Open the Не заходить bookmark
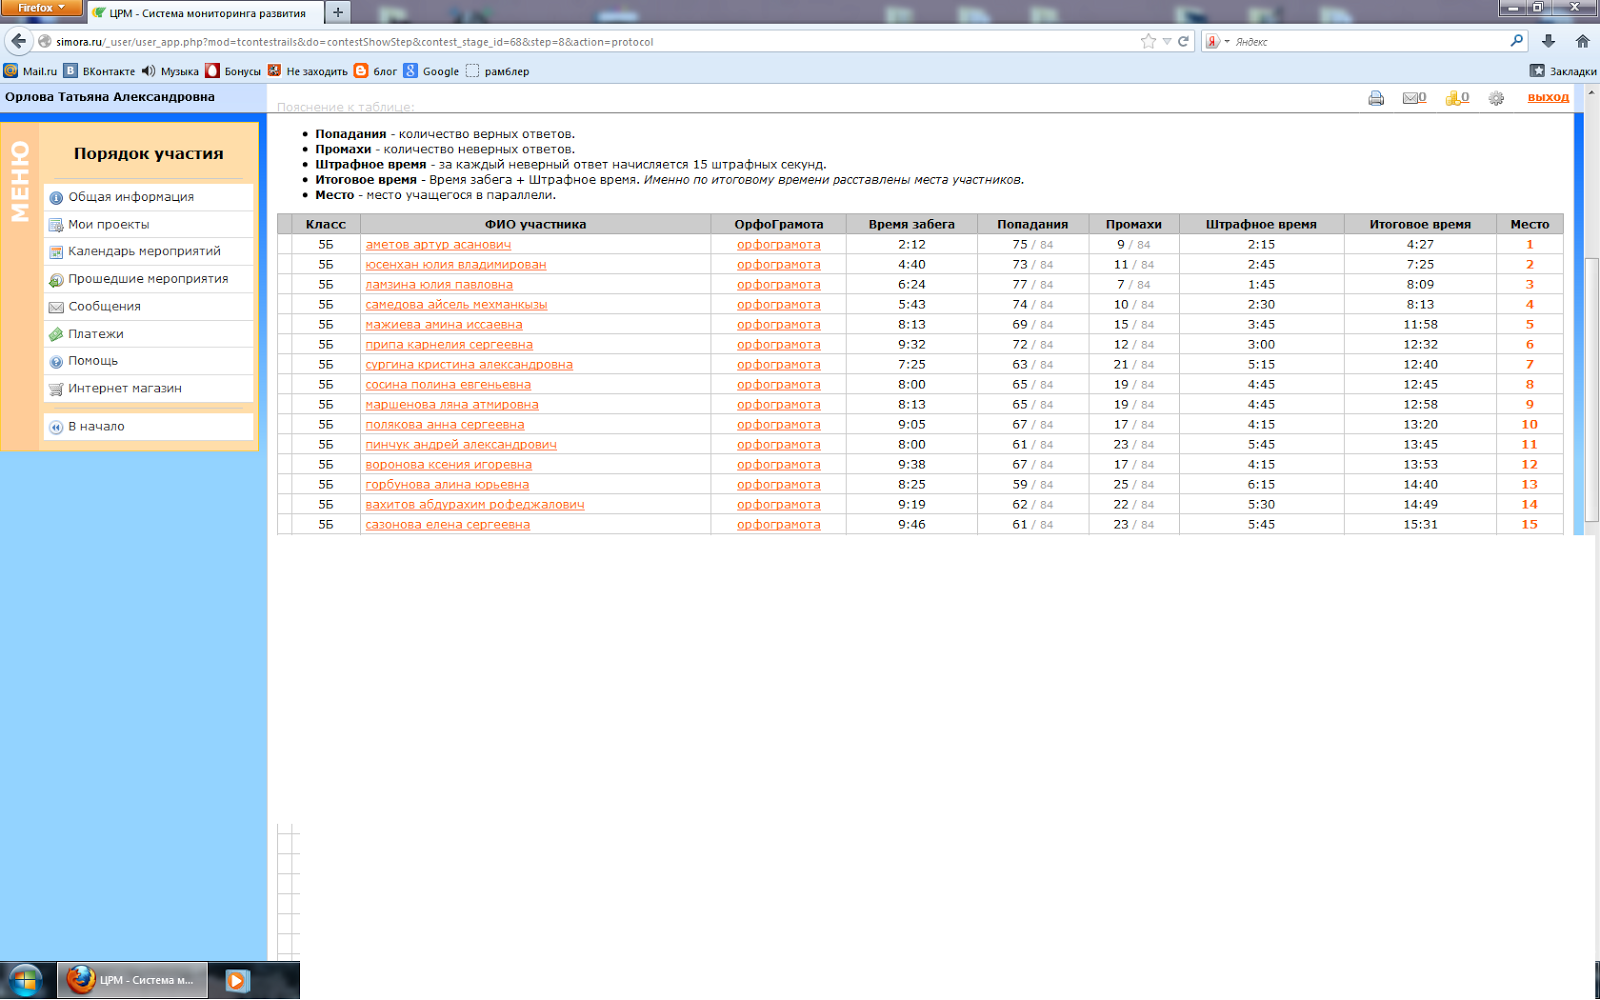The height and width of the screenshot is (1000, 1600). (307, 71)
